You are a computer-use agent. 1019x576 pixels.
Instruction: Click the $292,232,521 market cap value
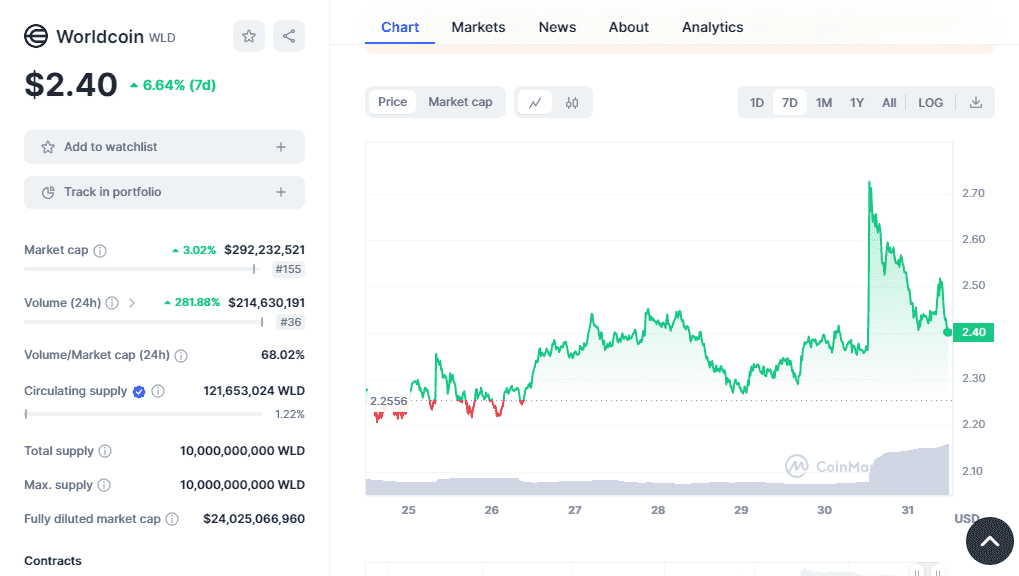(x=264, y=250)
